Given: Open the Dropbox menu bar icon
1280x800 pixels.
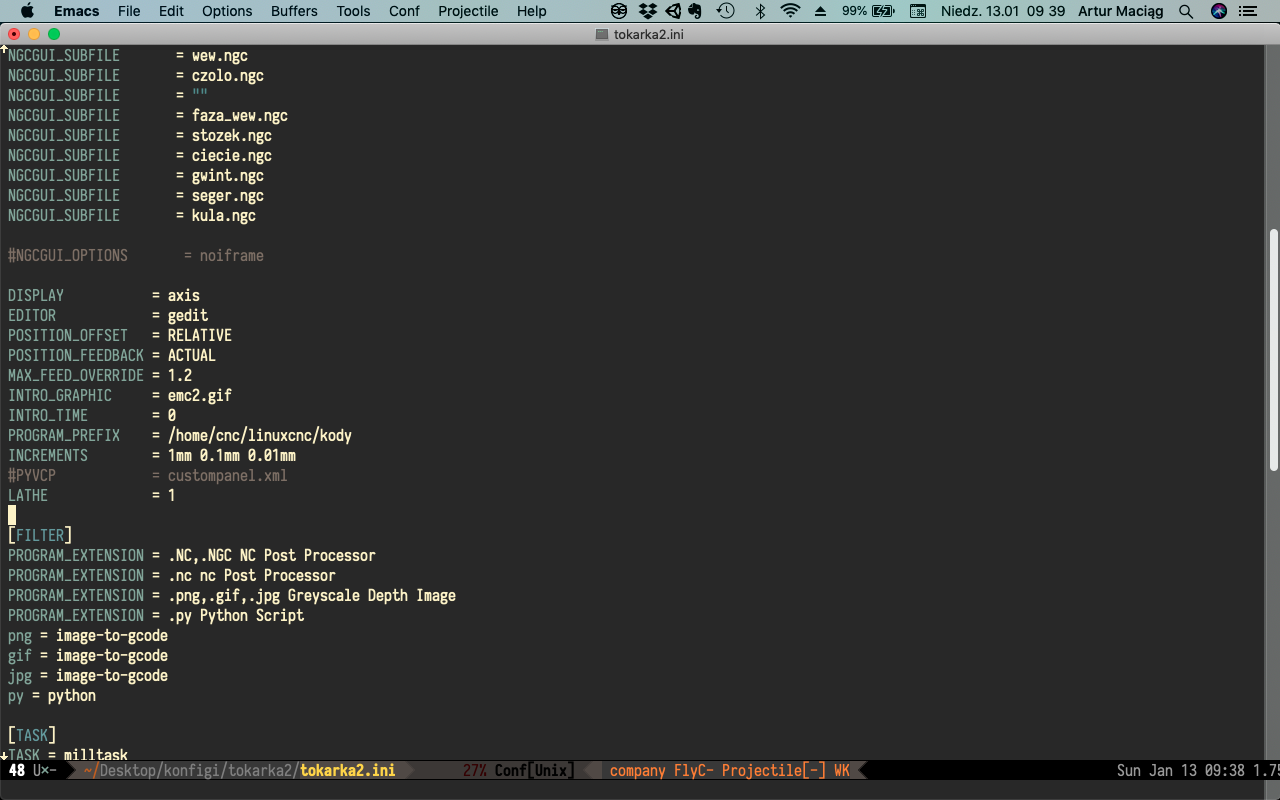Looking at the screenshot, I should (x=647, y=11).
